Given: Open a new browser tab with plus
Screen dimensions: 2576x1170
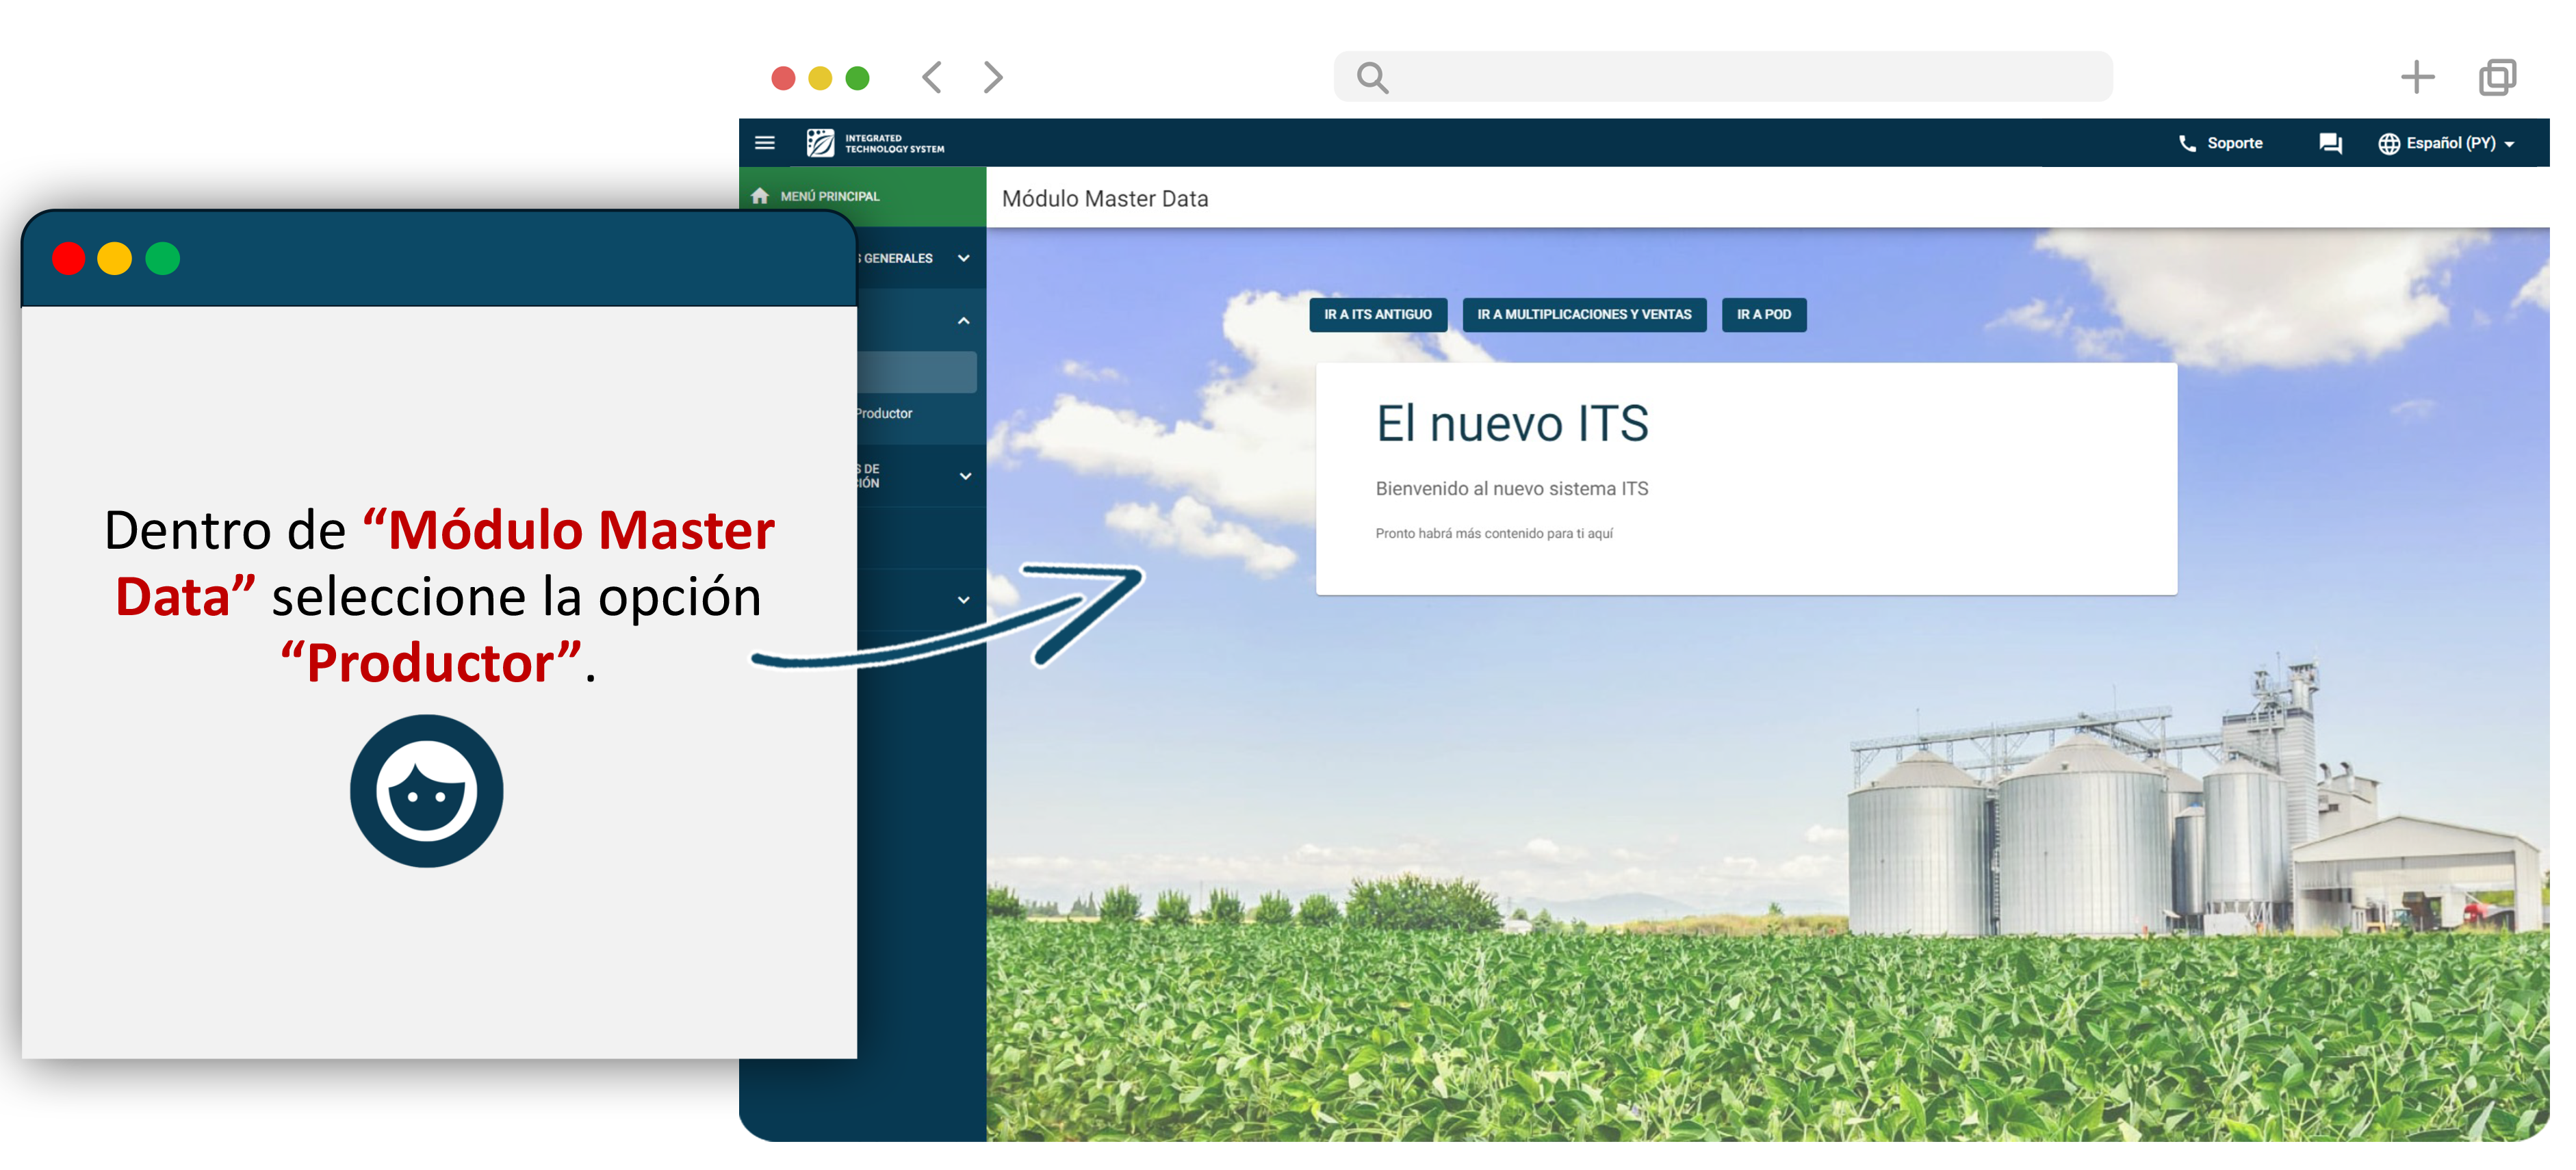Looking at the screenshot, I should point(2416,77).
